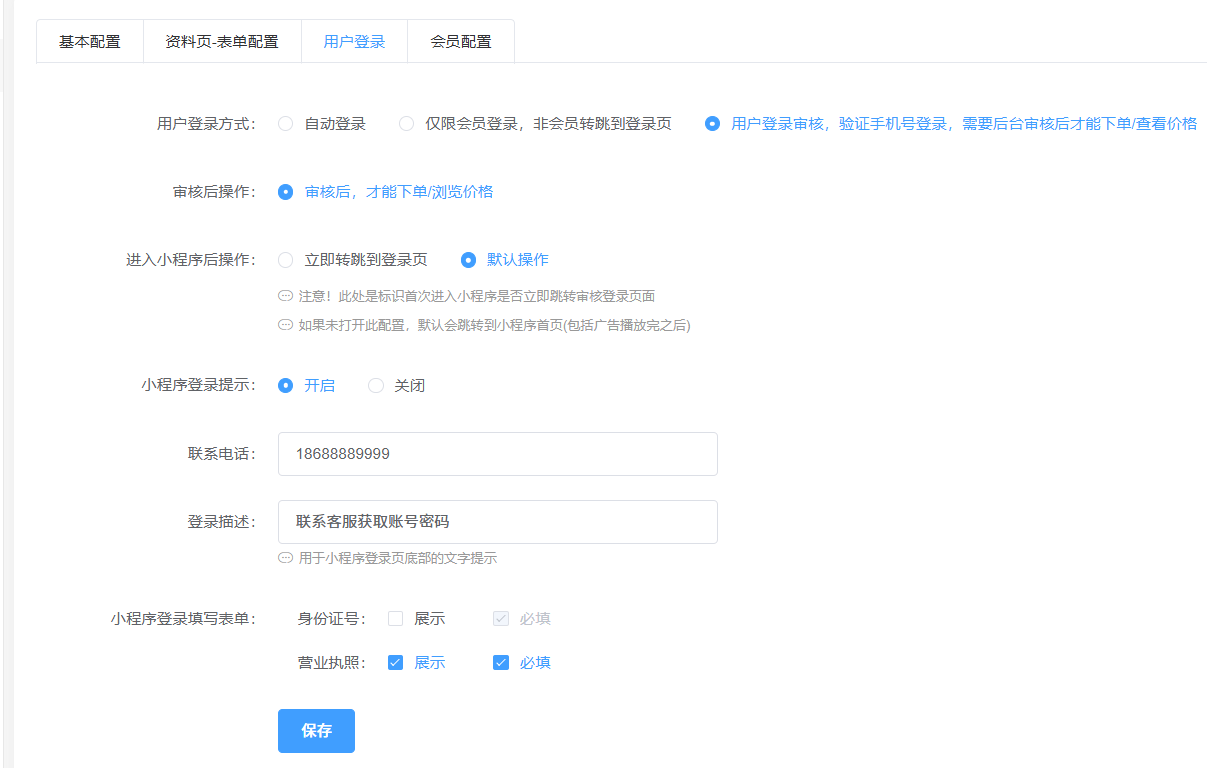
Task: Choose 立即转跳到登录页 radio option
Action: tap(286, 260)
